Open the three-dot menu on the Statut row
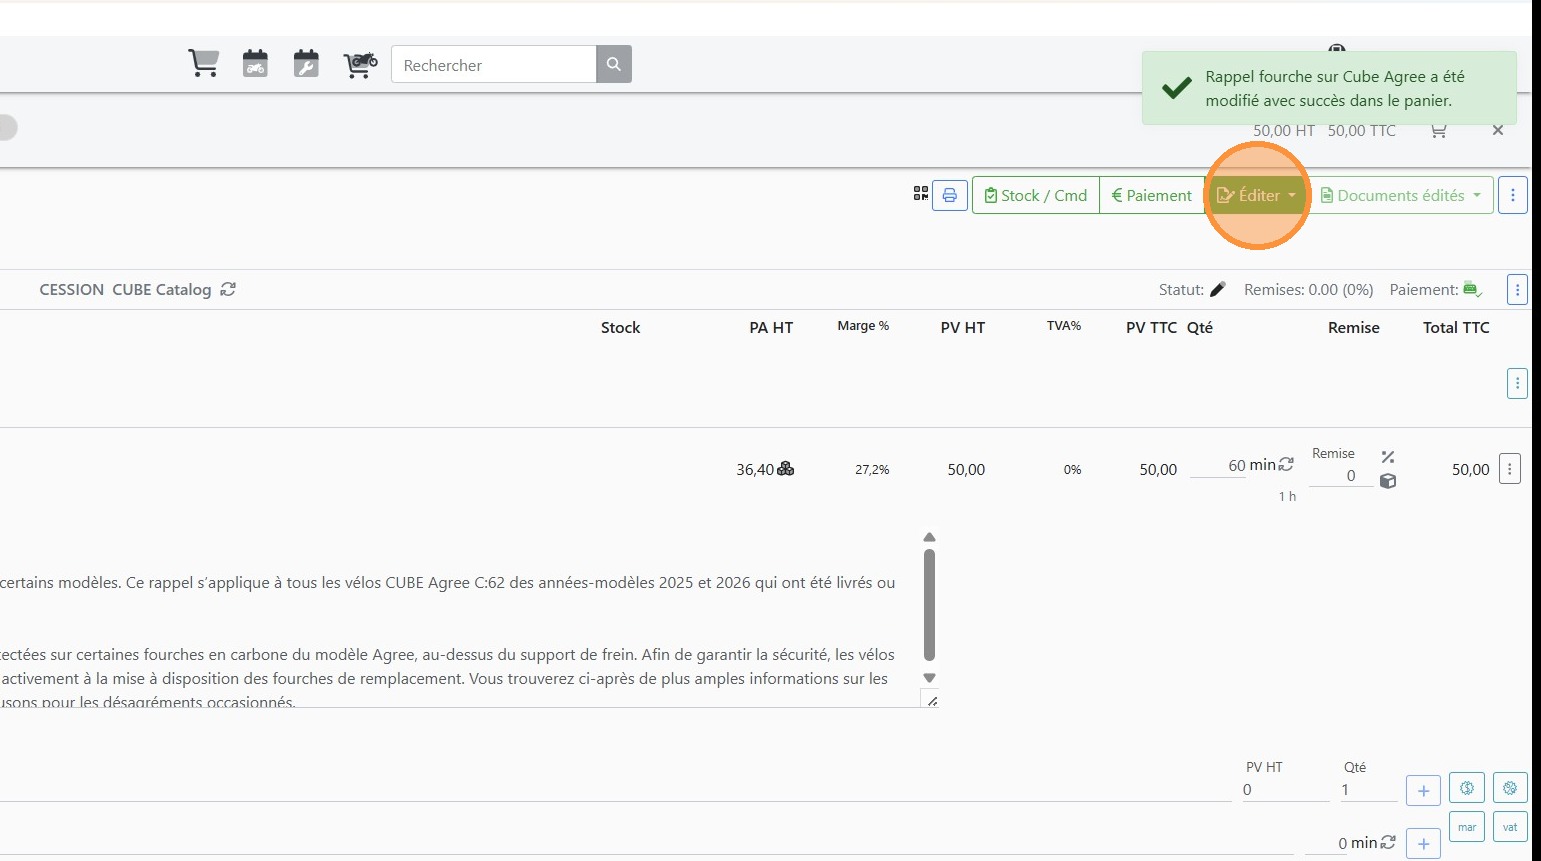The image size is (1541, 861). [1517, 290]
